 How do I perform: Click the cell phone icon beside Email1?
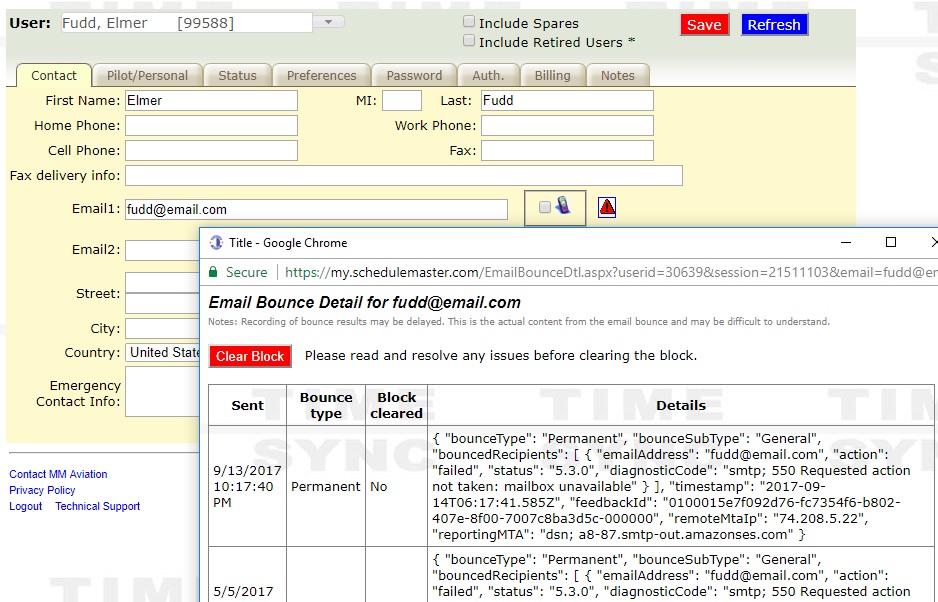click(562, 205)
